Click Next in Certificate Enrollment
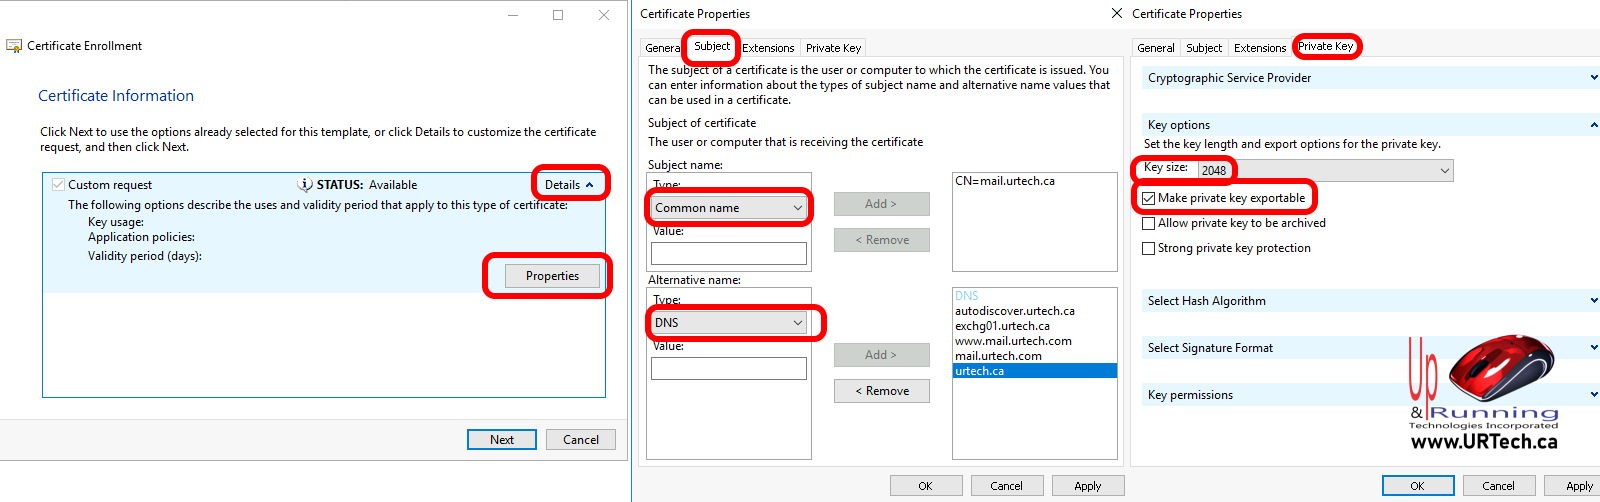The width and height of the screenshot is (1600, 502). (x=502, y=440)
